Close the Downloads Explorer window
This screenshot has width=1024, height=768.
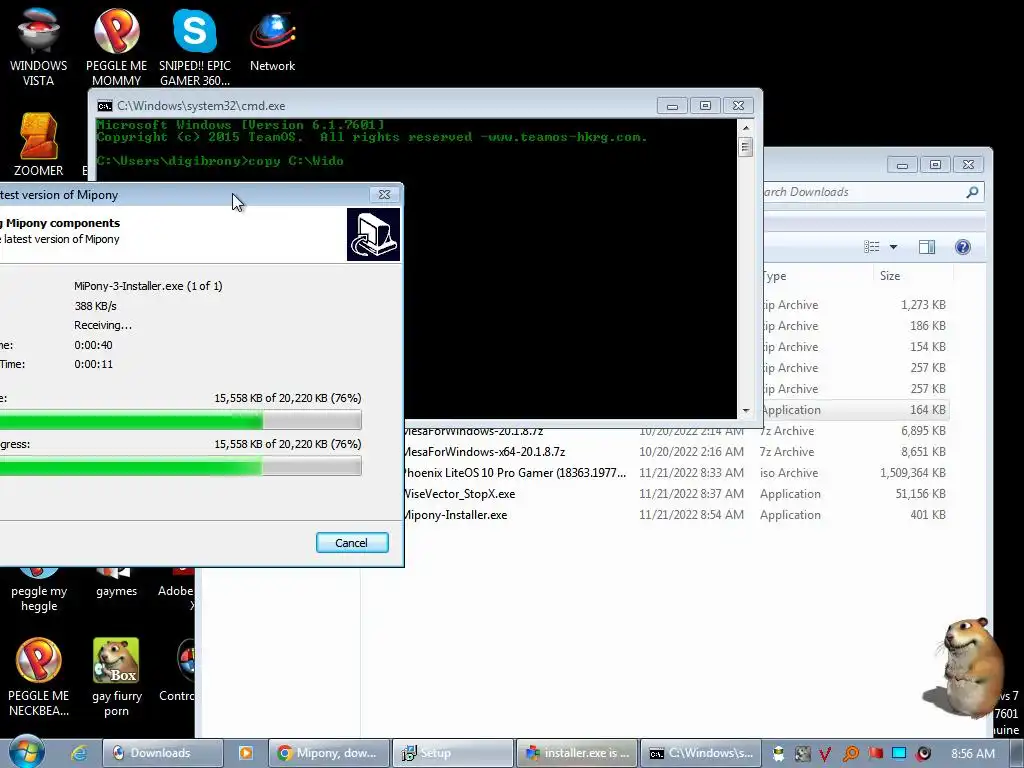coord(968,165)
